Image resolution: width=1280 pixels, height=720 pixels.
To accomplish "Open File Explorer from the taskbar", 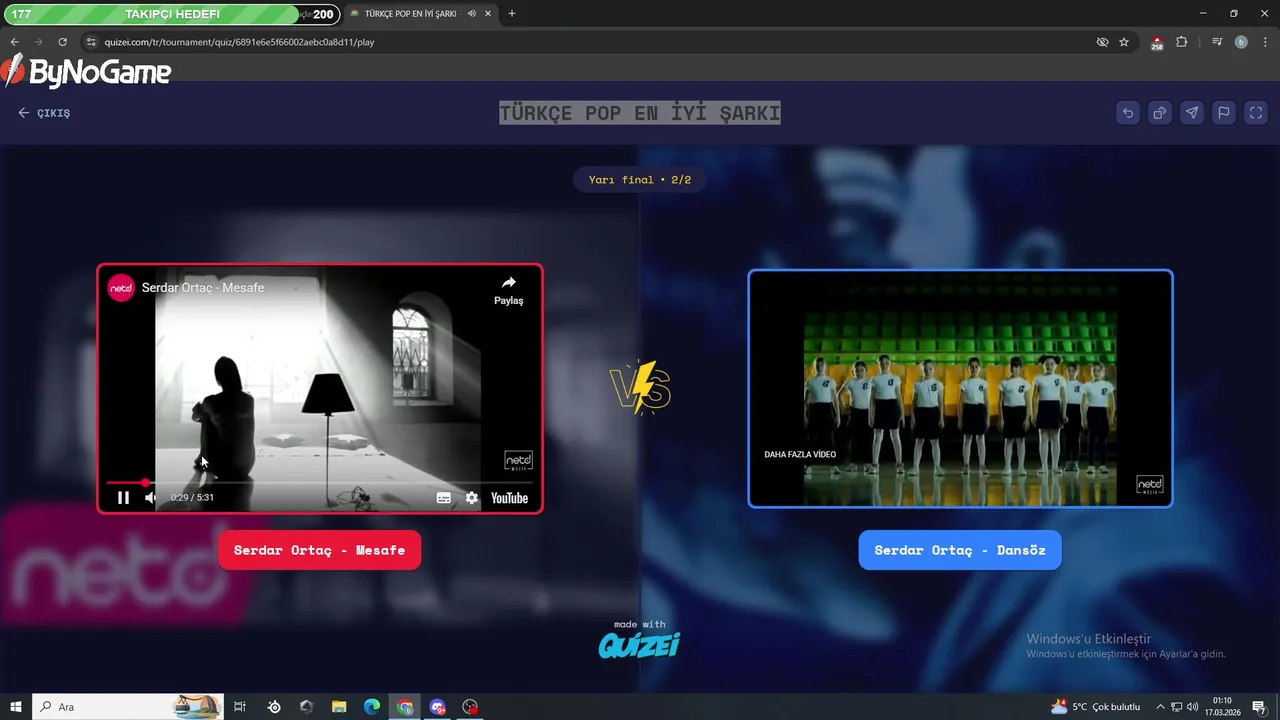I will pyautogui.click(x=339, y=707).
